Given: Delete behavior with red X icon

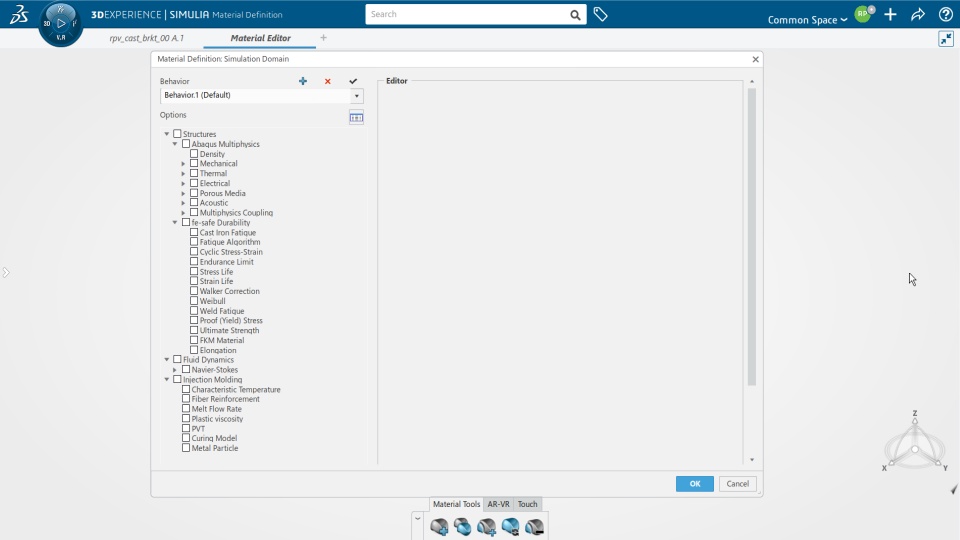Looking at the screenshot, I should [x=328, y=81].
